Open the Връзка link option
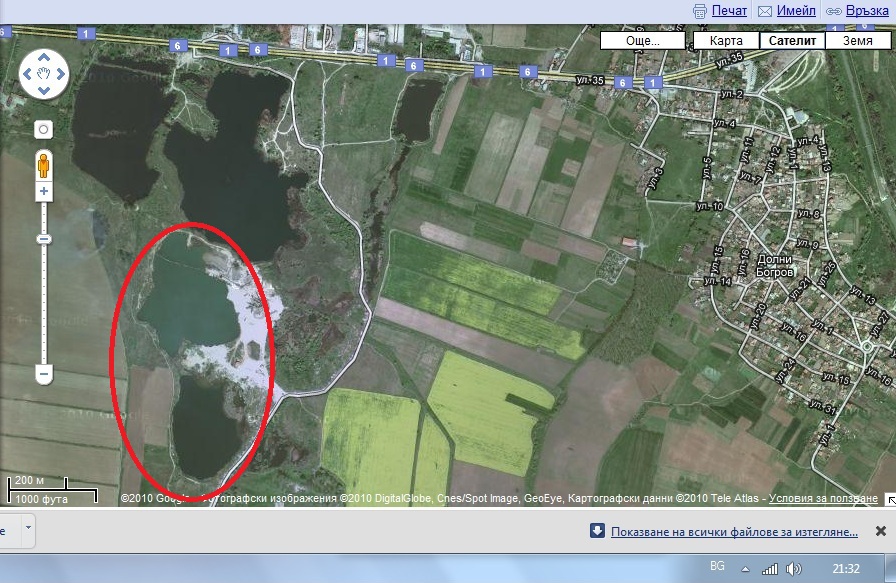 click(866, 10)
